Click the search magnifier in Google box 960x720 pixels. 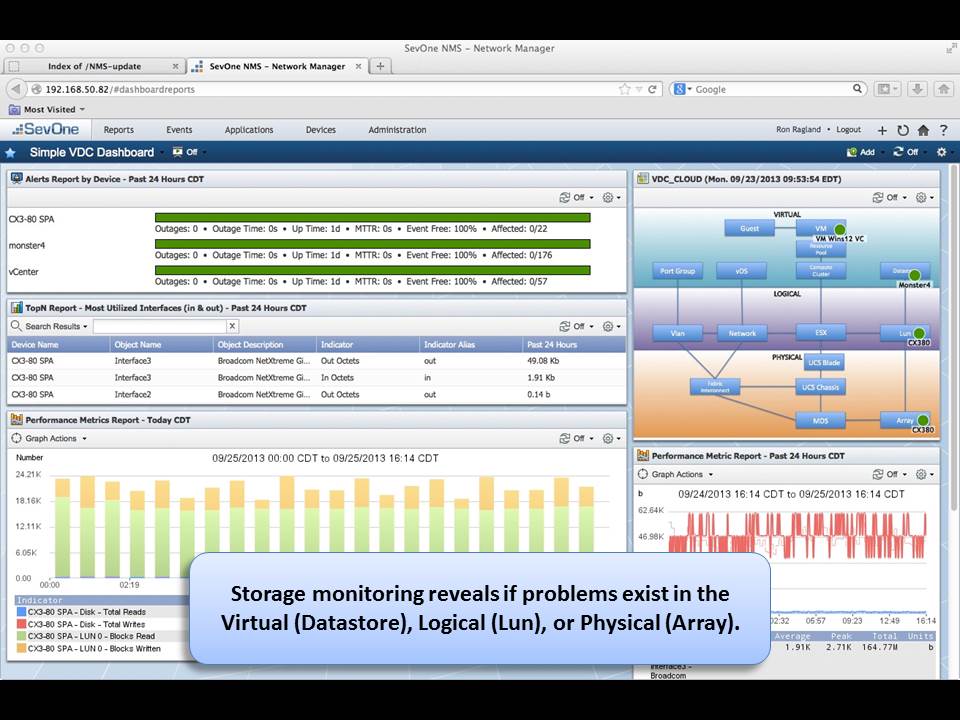point(857,89)
